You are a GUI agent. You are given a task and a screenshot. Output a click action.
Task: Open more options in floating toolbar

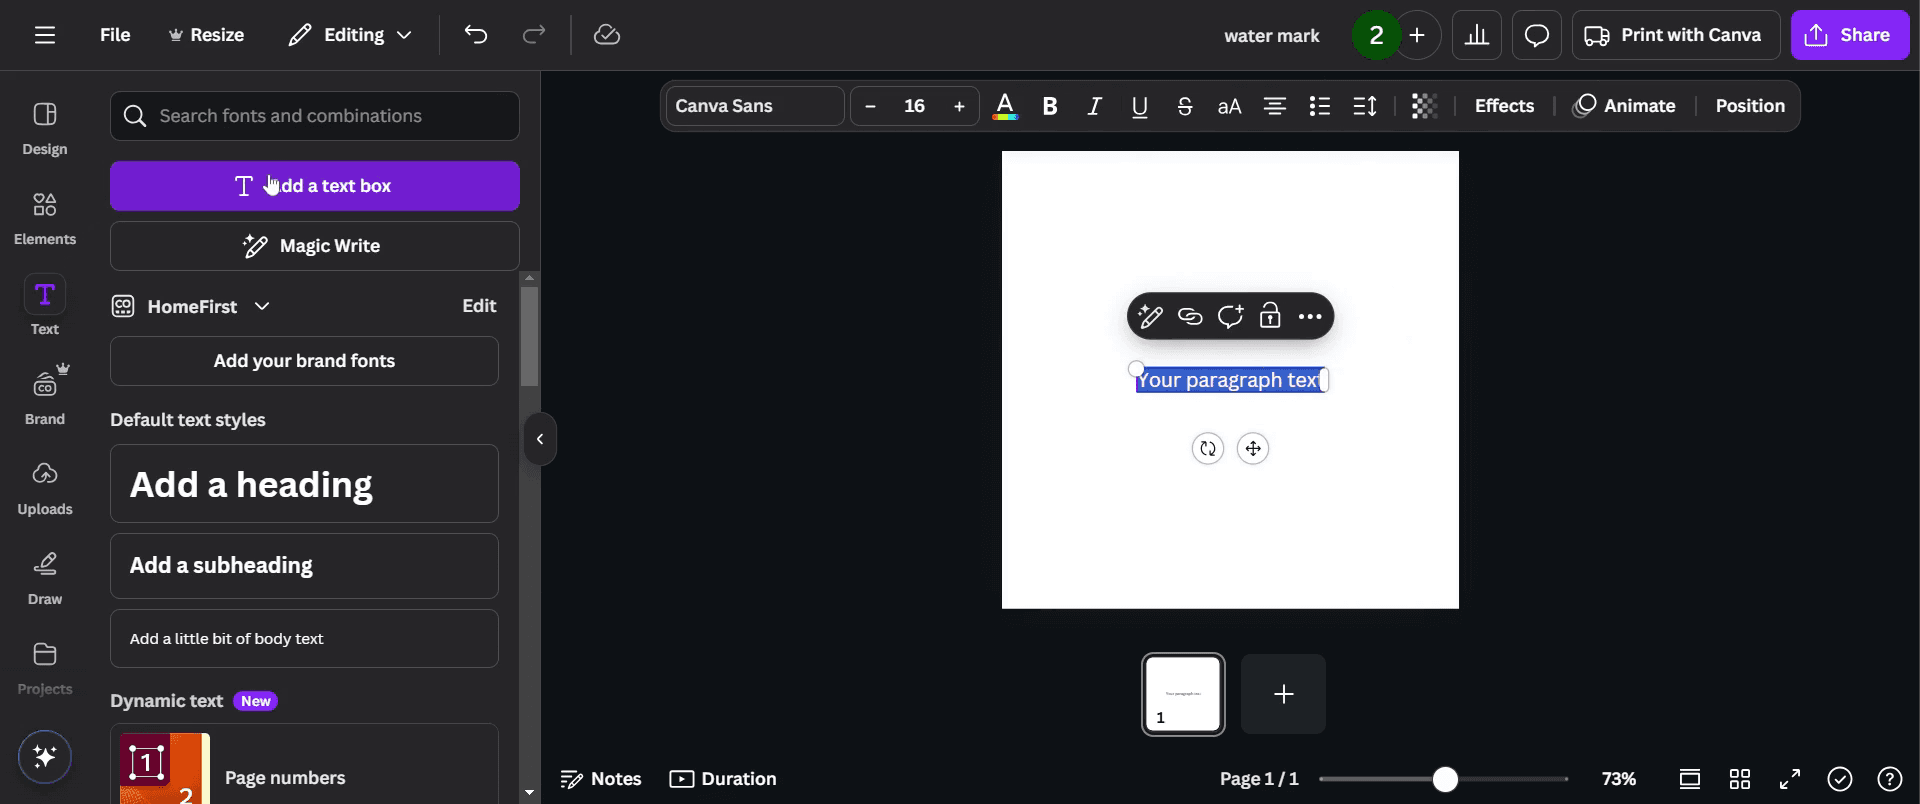(x=1310, y=317)
